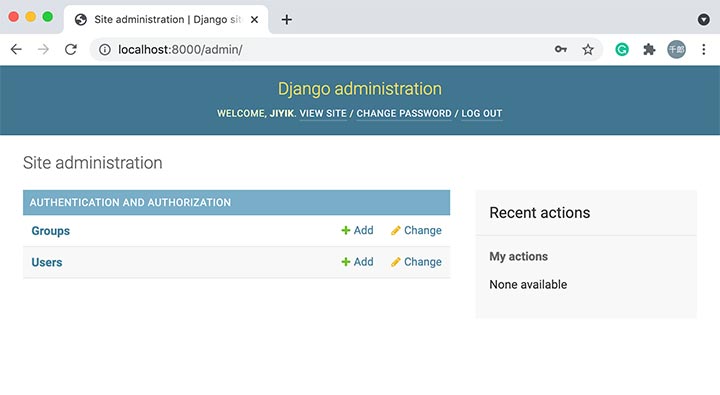
Task: Open saved passwords key icon
Action: [561, 49]
